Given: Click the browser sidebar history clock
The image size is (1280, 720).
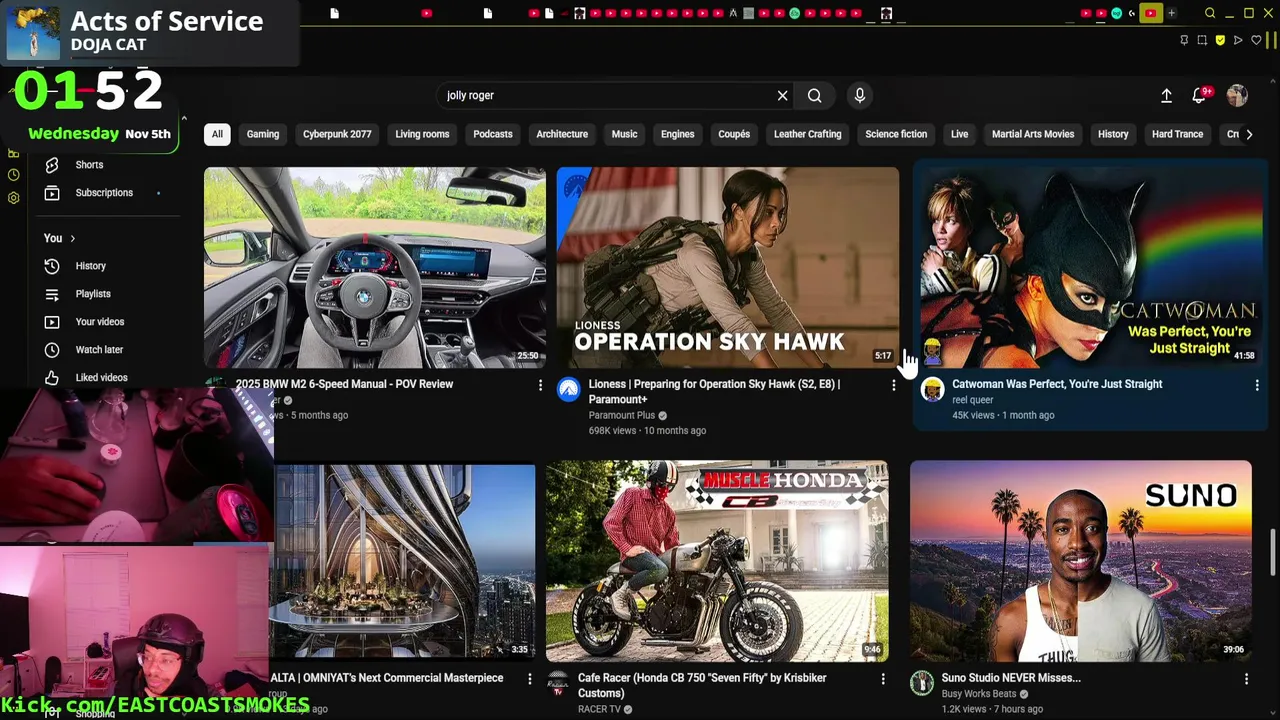Looking at the screenshot, I should 13,175.
